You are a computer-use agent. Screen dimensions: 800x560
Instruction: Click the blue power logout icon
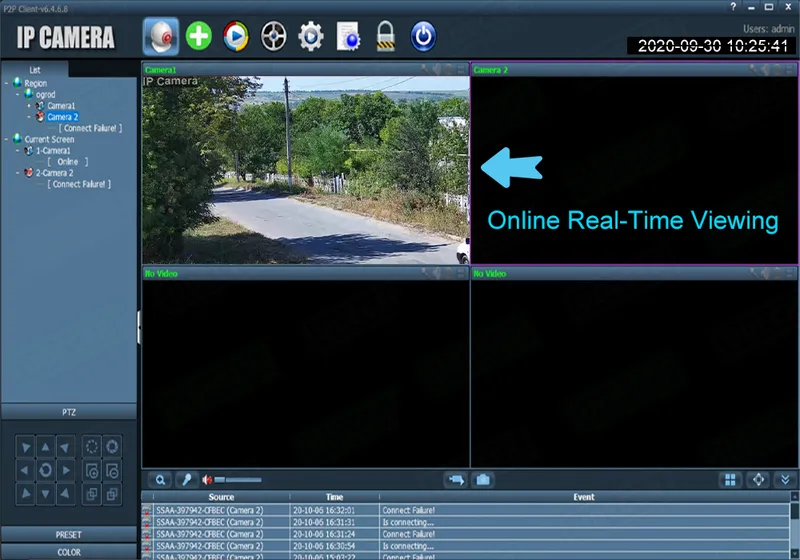coord(423,36)
